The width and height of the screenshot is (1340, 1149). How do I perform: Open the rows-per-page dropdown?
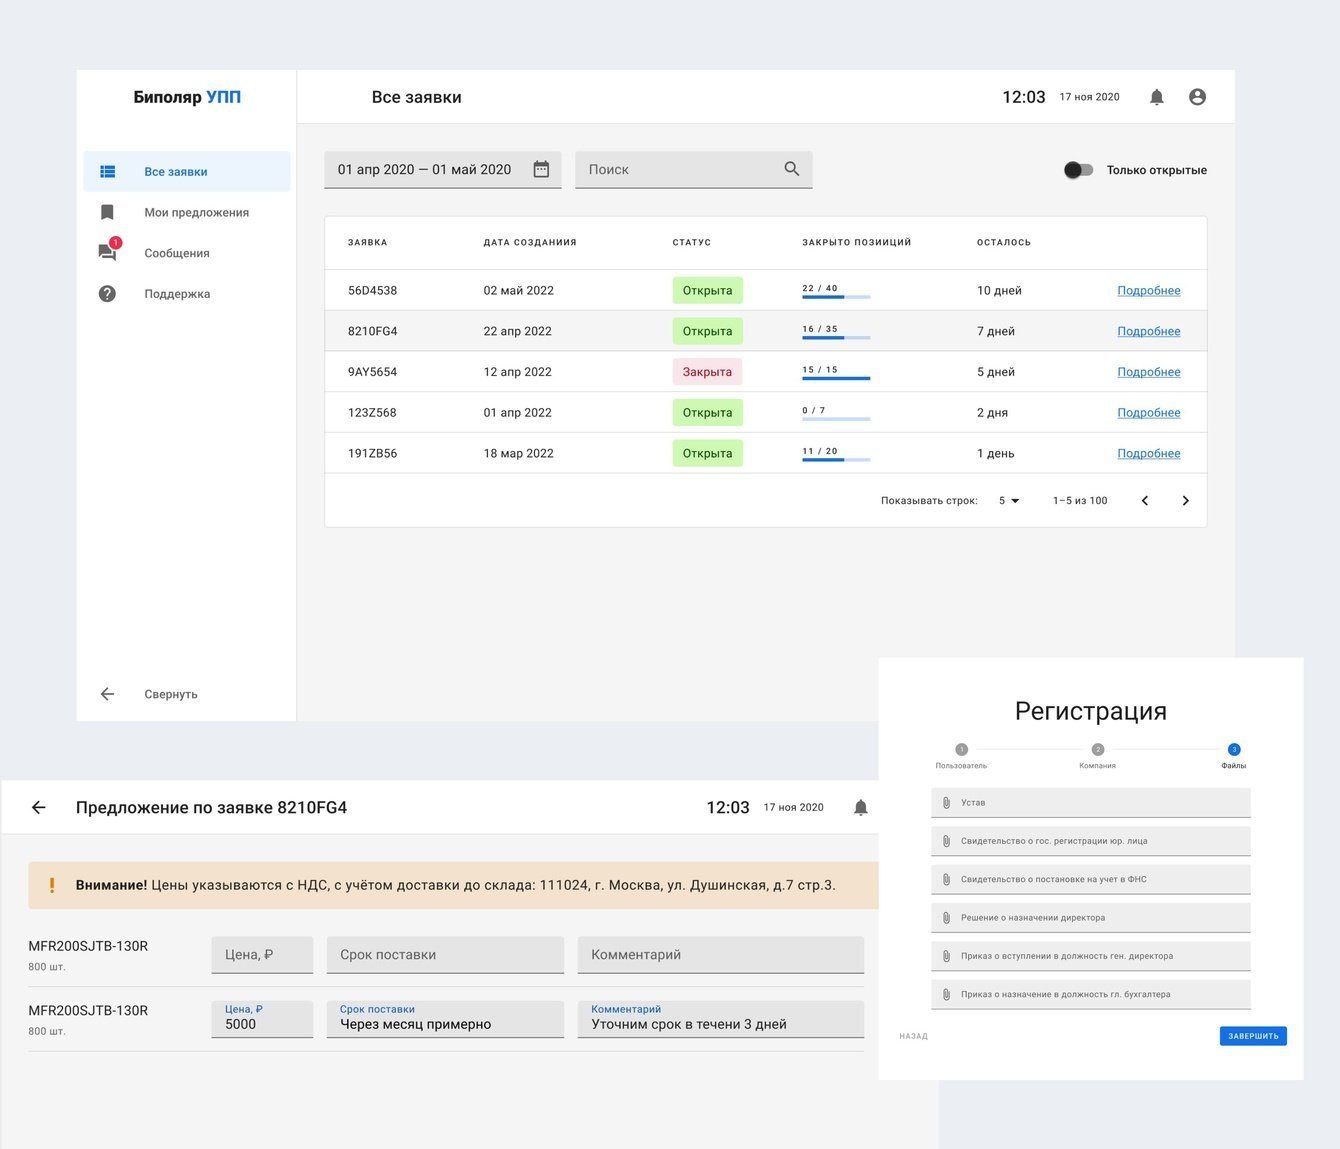pyautogui.click(x=1009, y=501)
